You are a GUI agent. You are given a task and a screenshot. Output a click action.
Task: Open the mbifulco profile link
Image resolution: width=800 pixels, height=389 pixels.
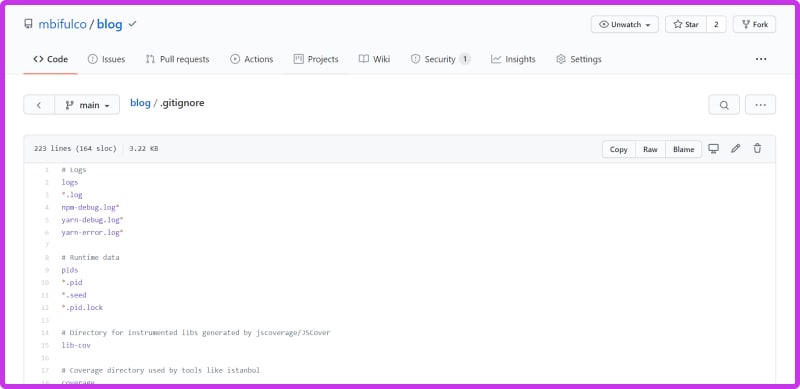[x=61, y=24]
